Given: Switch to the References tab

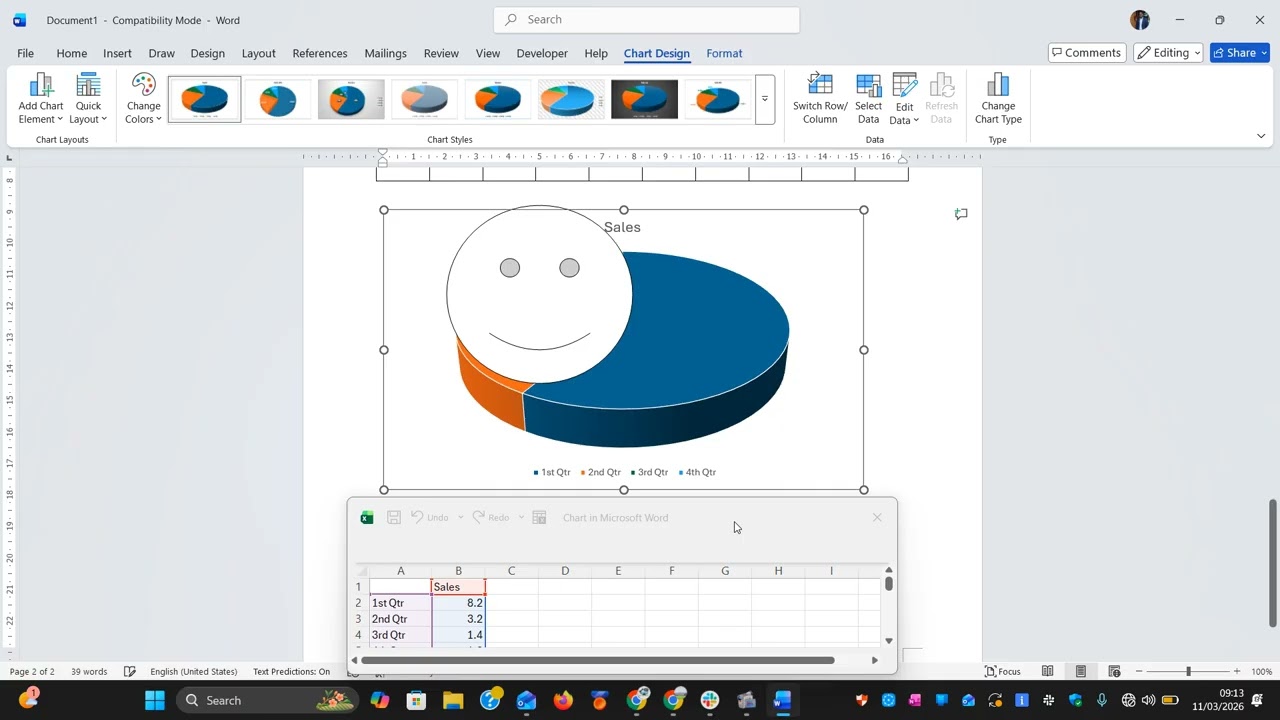Looking at the screenshot, I should [320, 53].
